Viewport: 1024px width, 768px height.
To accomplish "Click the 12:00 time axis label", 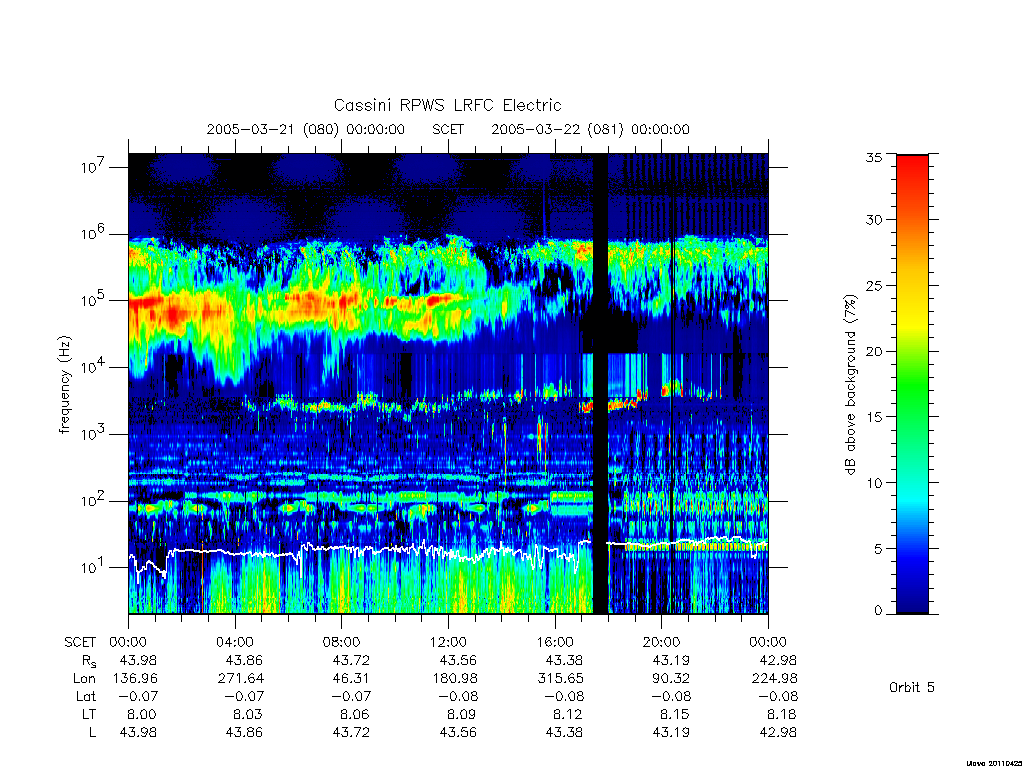I will pos(448,642).
